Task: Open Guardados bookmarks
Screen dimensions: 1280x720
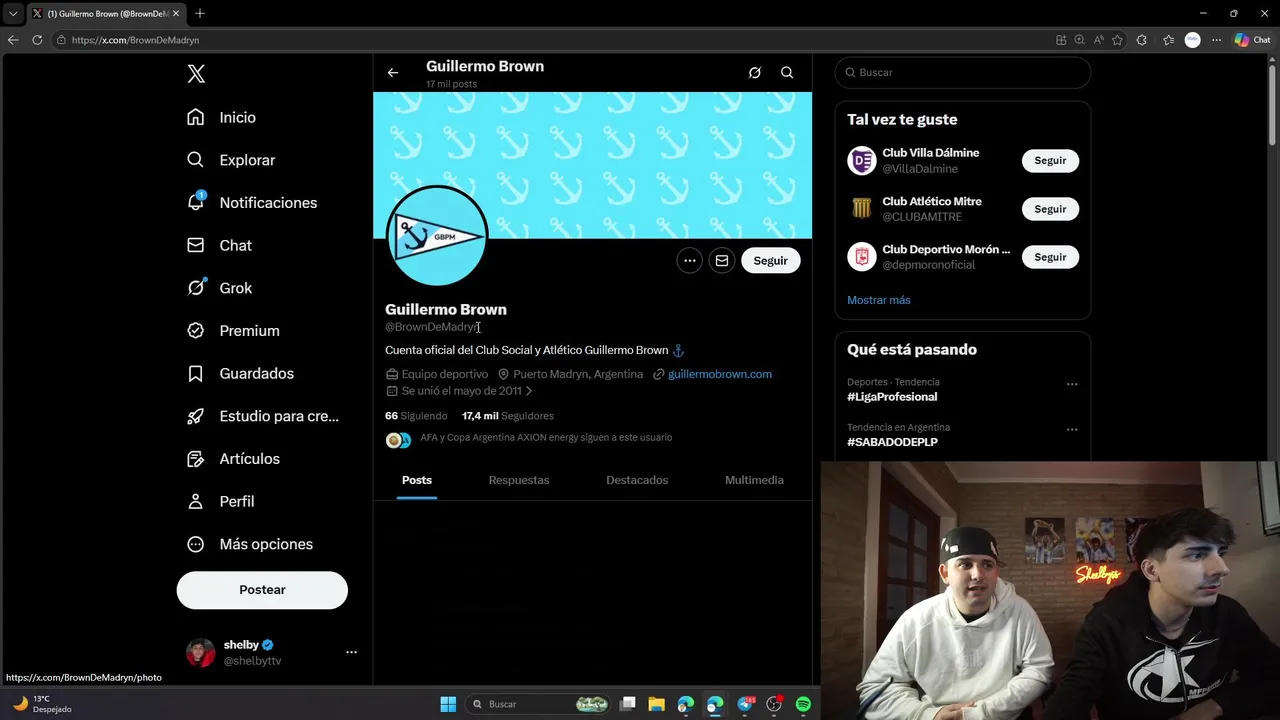Action: click(240, 373)
